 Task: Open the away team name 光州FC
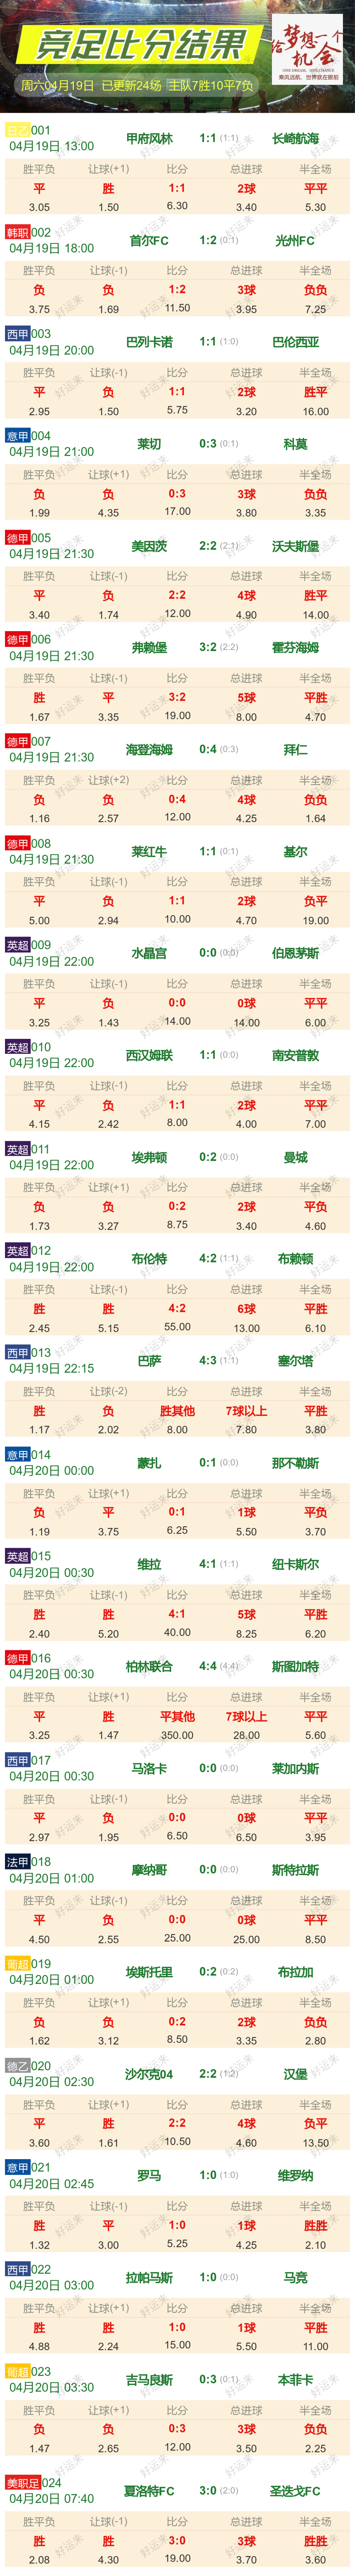coord(295,241)
